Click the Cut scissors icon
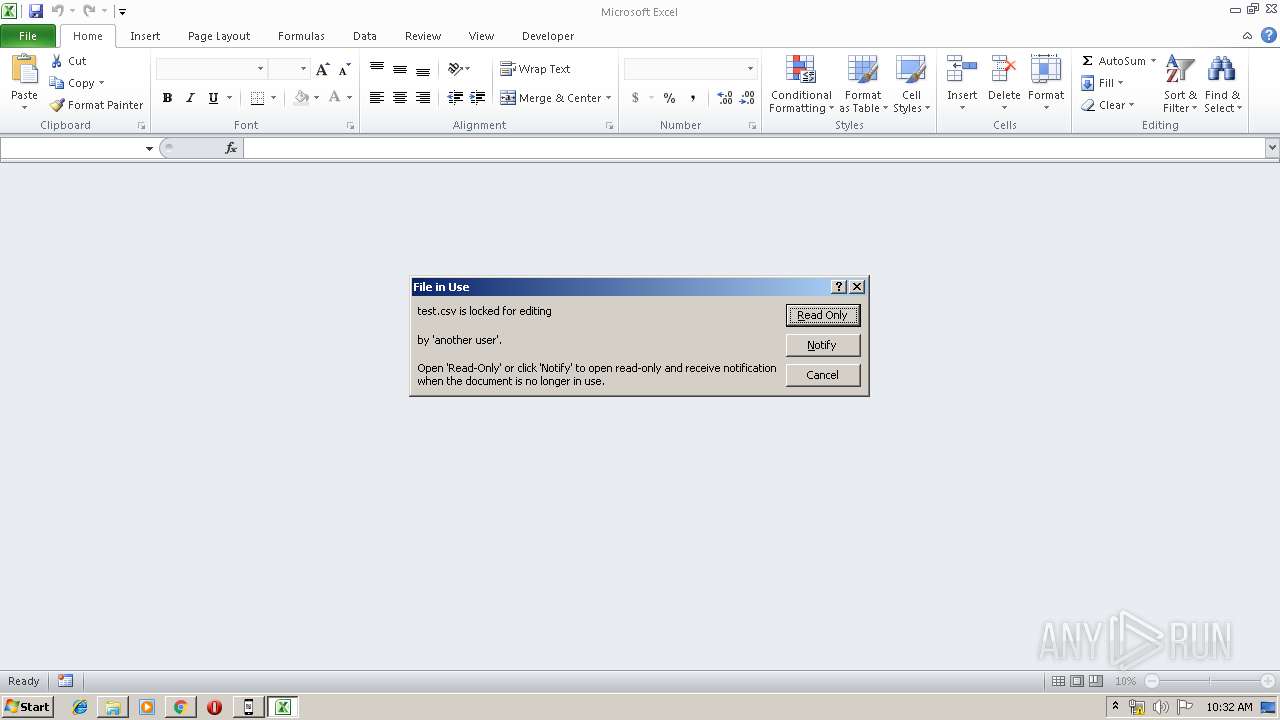Image resolution: width=1280 pixels, height=720 pixels. pyautogui.click(x=57, y=61)
